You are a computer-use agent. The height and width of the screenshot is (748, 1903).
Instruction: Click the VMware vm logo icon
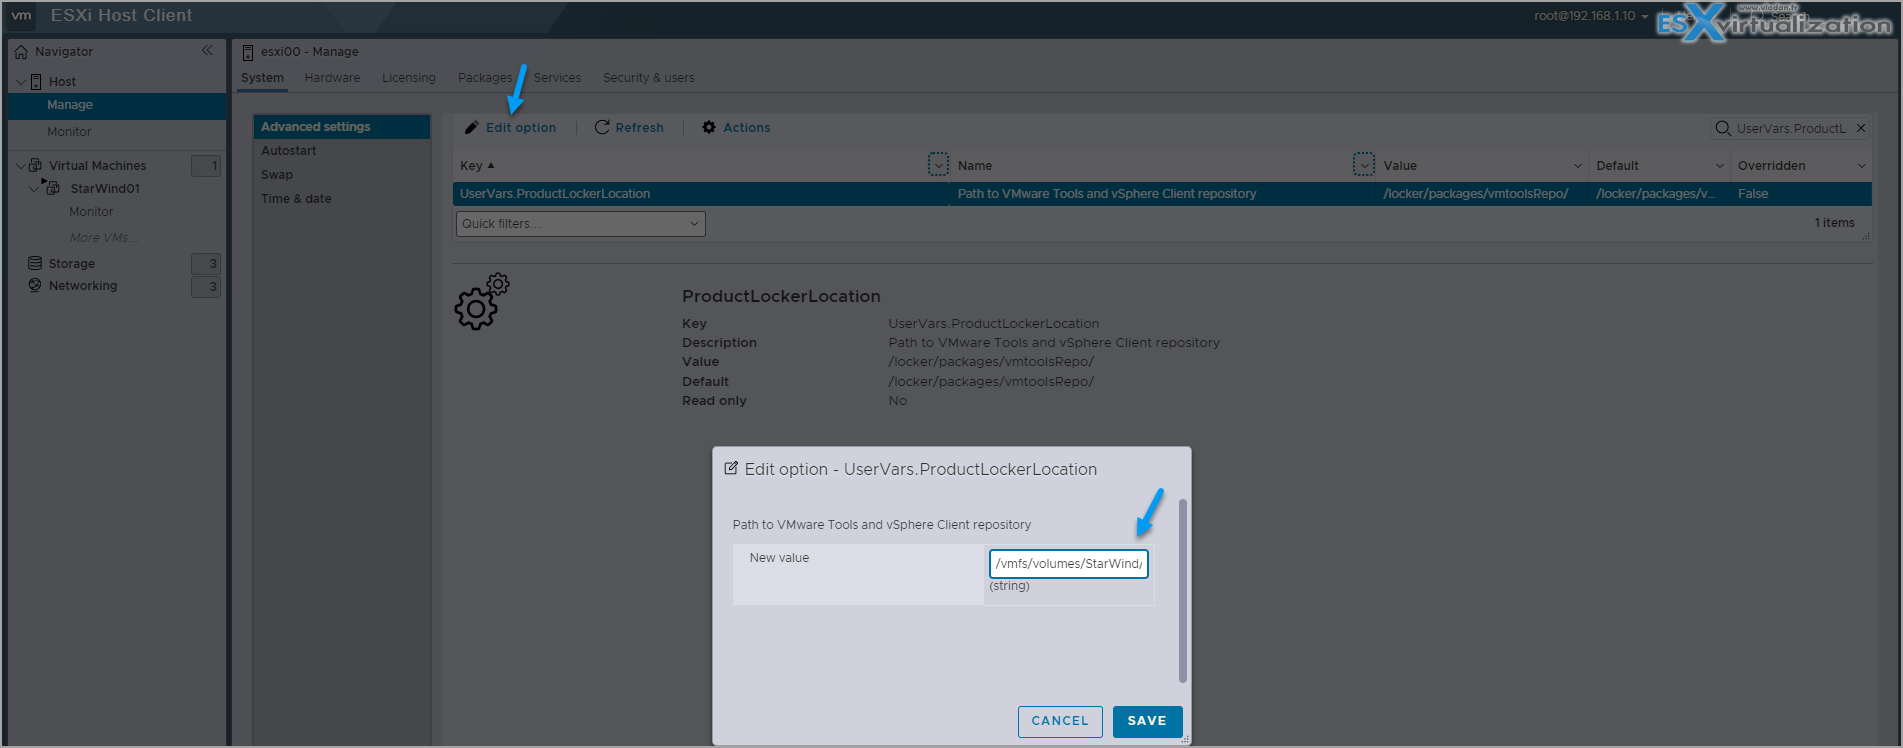click(21, 16)
